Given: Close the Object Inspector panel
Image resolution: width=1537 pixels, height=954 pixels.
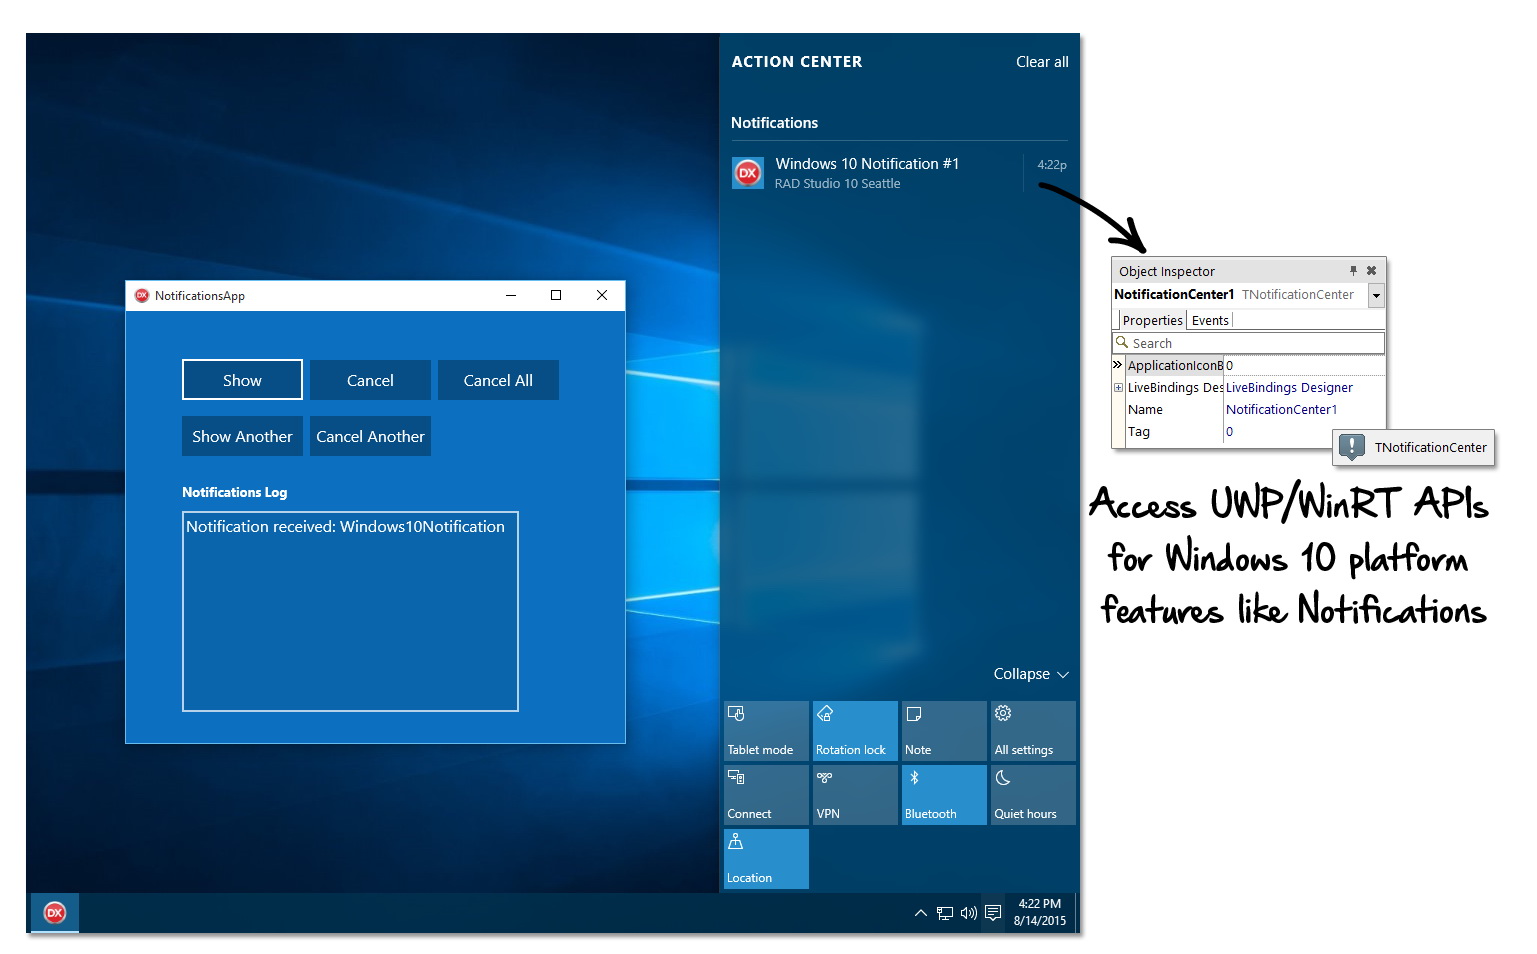Looking at the screenshot, I should coord(1371,271).
